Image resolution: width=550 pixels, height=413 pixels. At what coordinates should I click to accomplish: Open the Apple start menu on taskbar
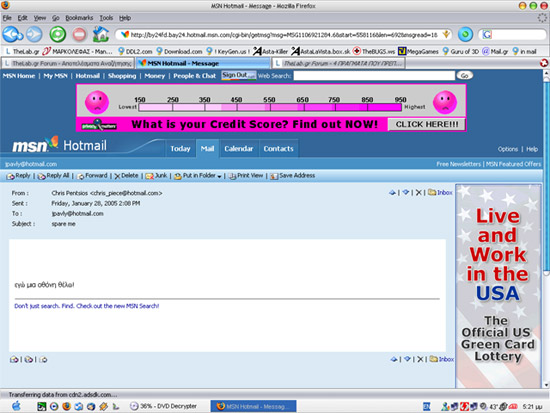point(16,406)
